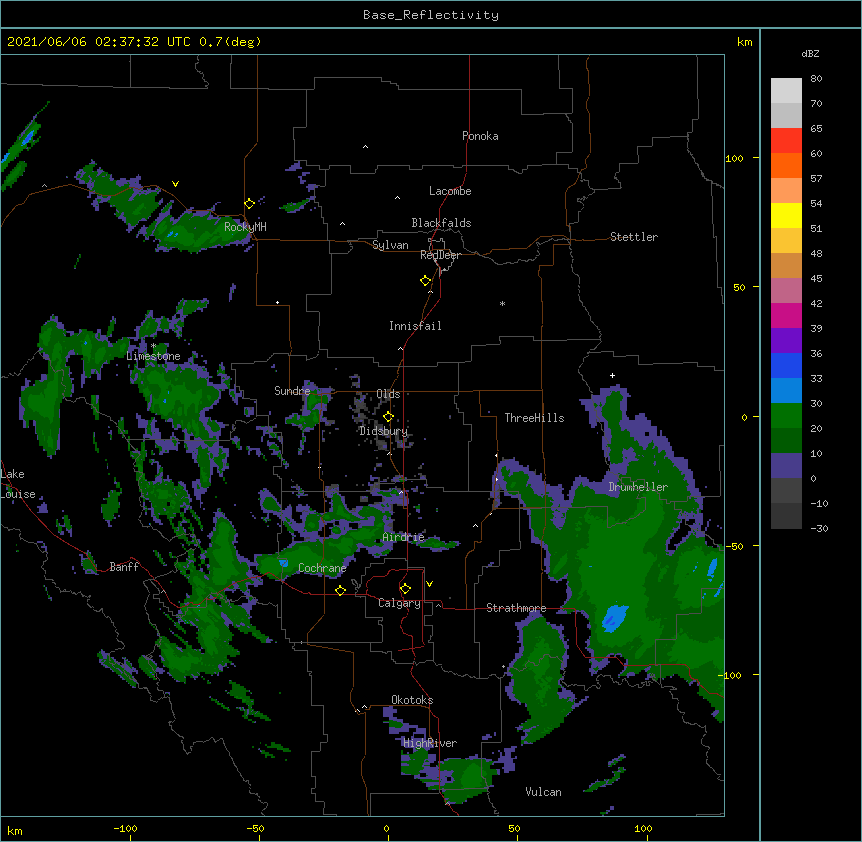The height and width of the screenshot is (842, 862).
Task: Click the Vulcan label
Action: pos(543,792)
